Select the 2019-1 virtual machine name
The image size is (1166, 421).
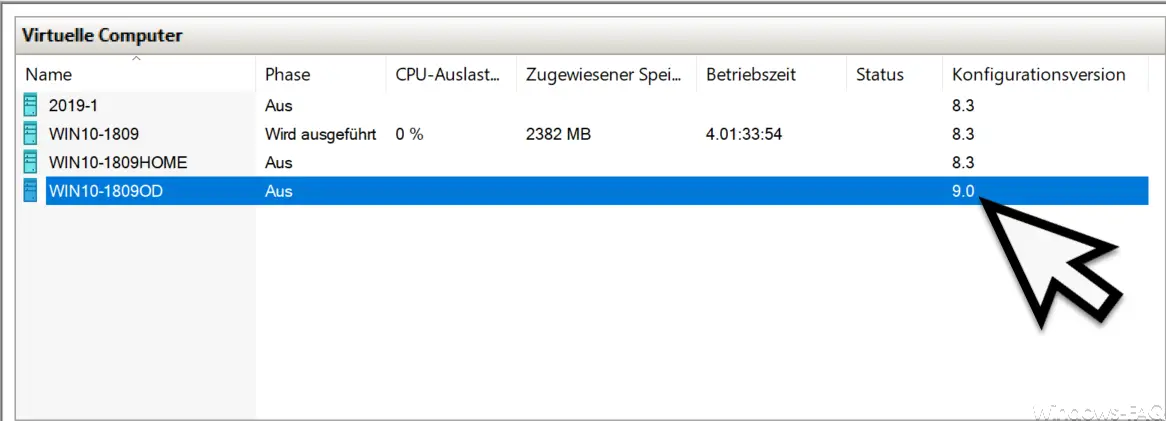coord(72,106)
